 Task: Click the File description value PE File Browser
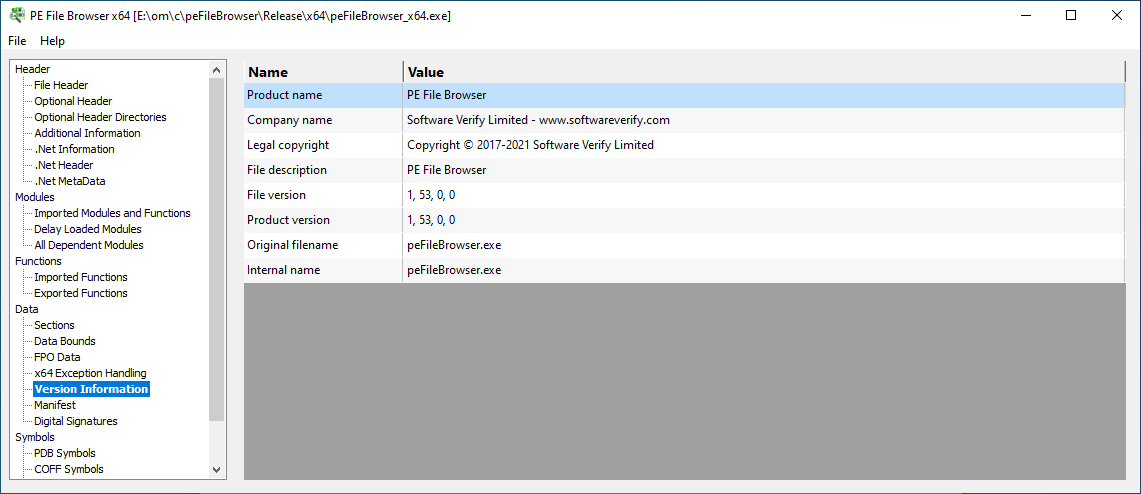click(x=447, y=170)
